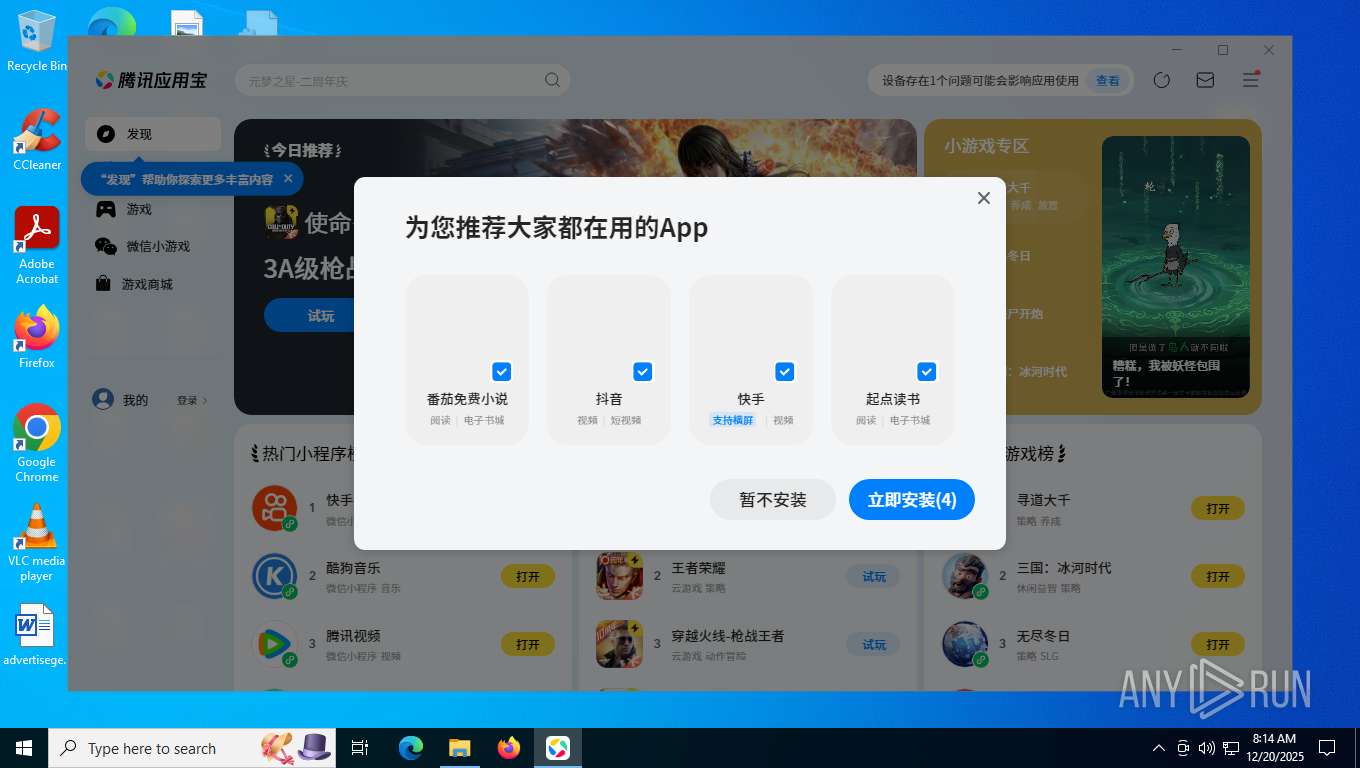Open Task View on taskbar
This screenshot has height=768, width=1360.
[360, 748]
